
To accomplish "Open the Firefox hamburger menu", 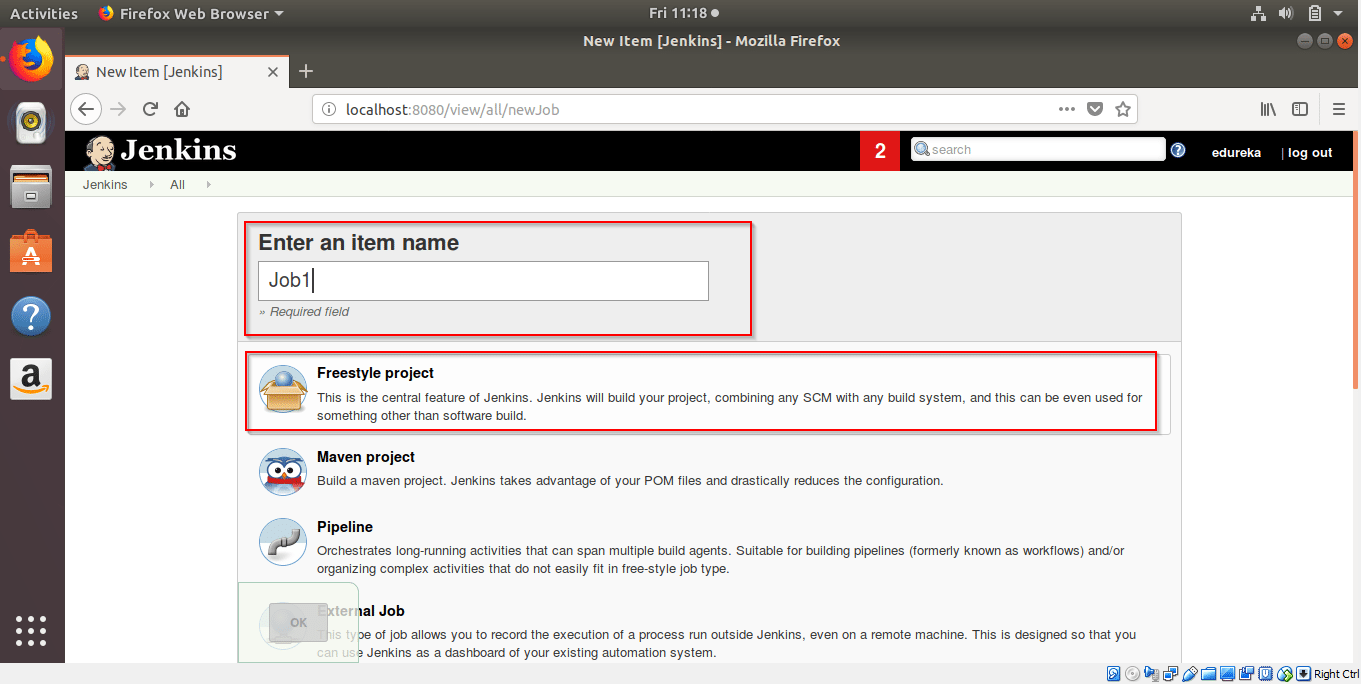I will click(1338, 109).
